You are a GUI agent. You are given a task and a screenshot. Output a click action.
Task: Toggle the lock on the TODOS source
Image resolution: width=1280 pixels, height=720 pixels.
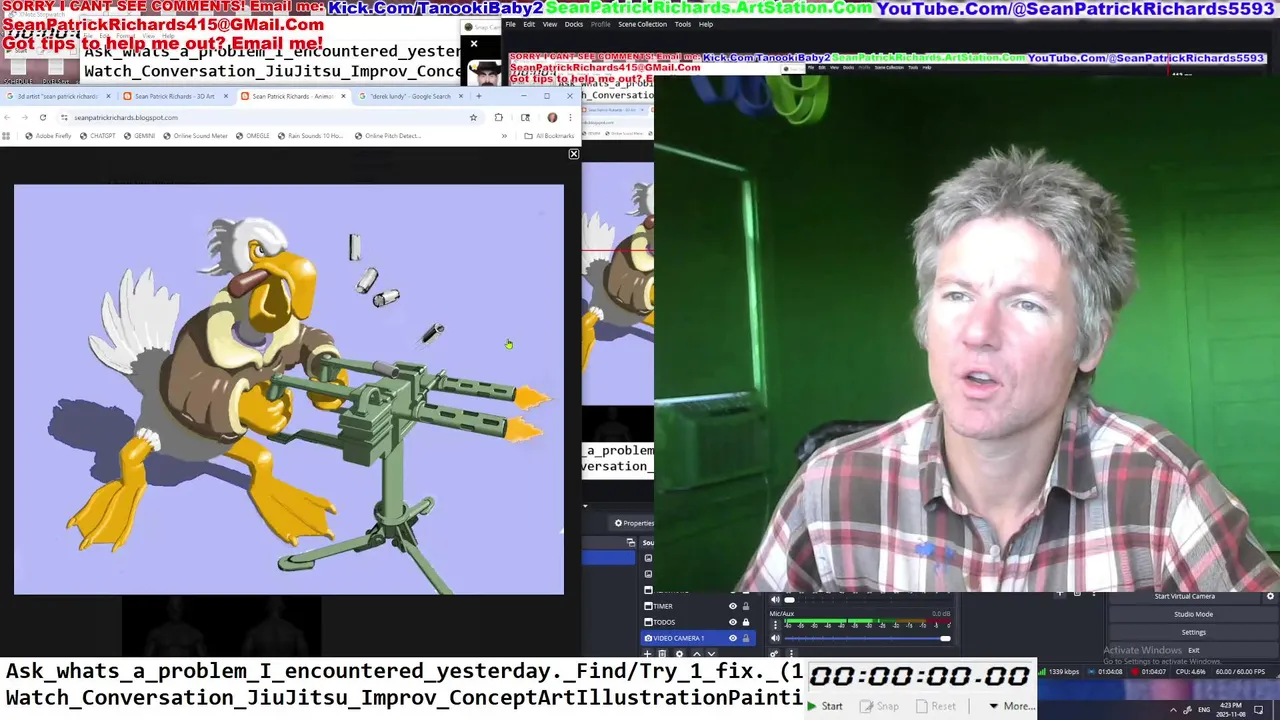click(x=746, y=622)
